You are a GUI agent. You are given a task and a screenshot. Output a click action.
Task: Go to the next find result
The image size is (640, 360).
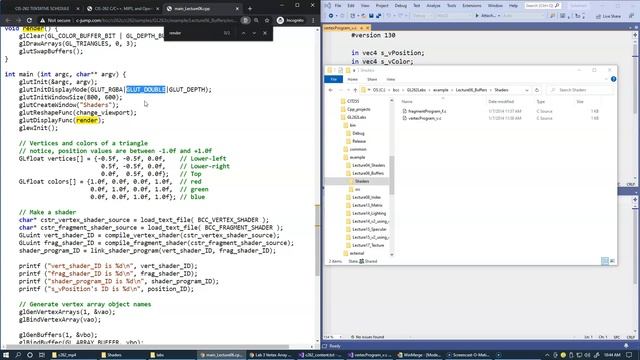pos(254,33)
